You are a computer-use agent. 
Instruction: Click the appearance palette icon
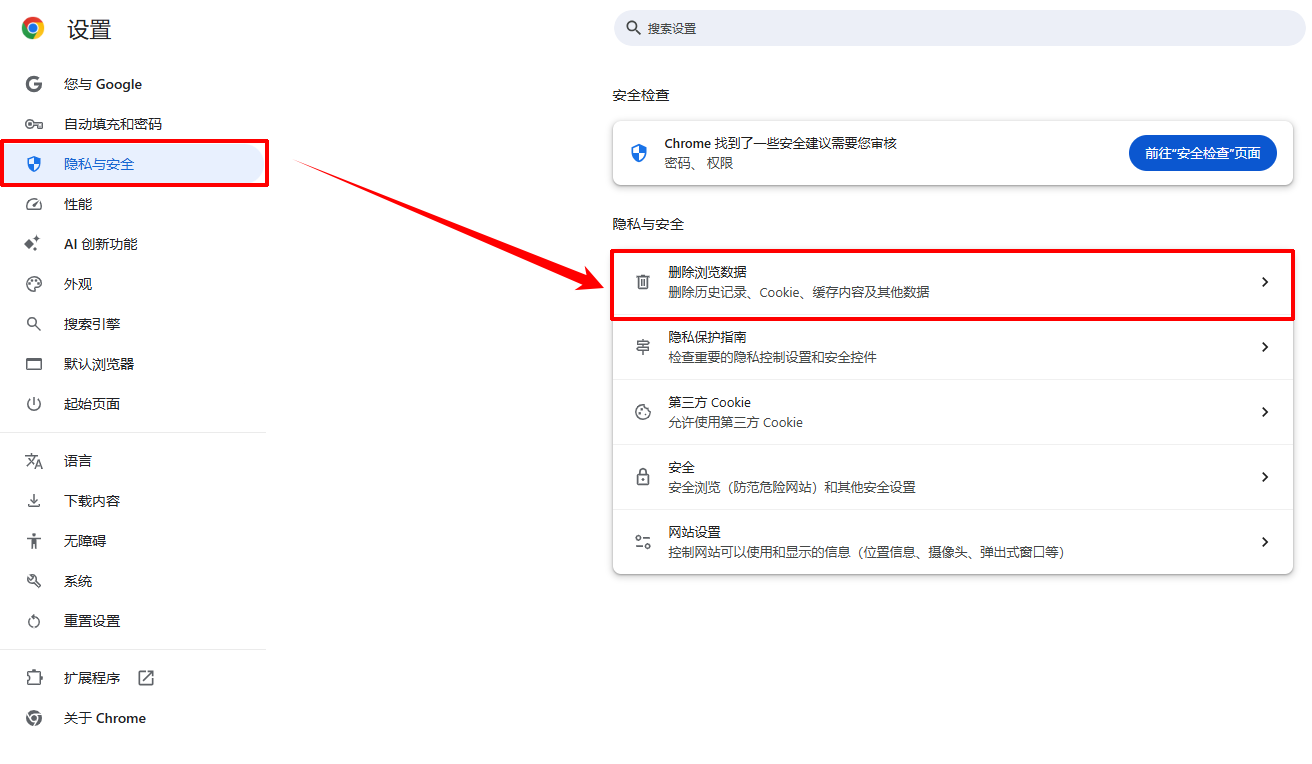[x=34, y=284]
